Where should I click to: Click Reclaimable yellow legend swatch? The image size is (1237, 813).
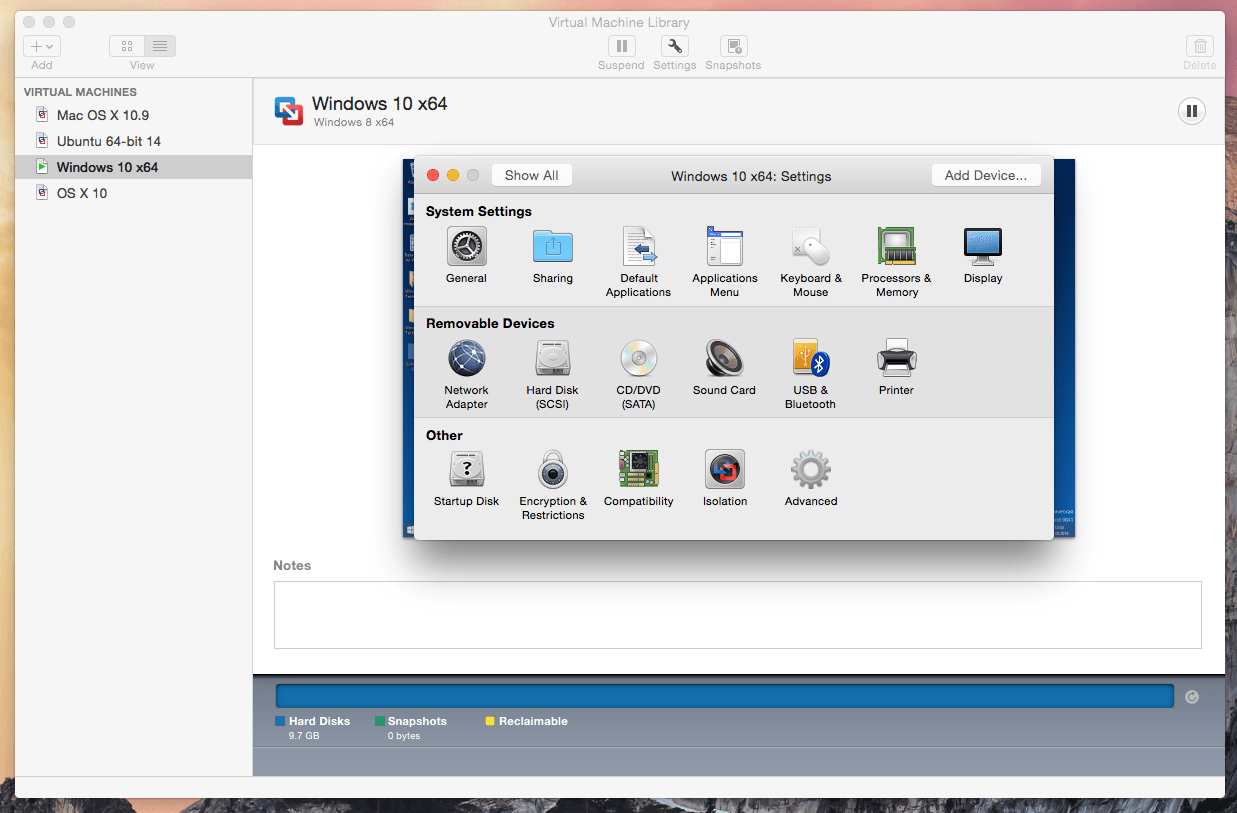point(490,721)
